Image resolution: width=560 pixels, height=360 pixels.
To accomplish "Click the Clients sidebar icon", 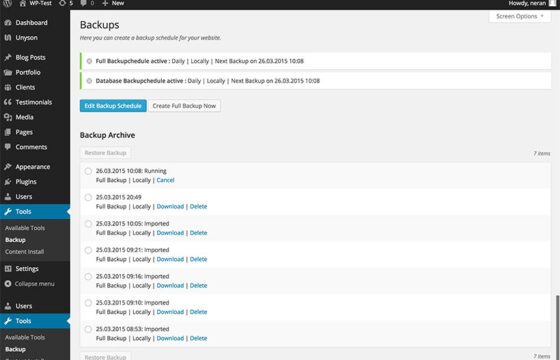I will tap(8, 88).
